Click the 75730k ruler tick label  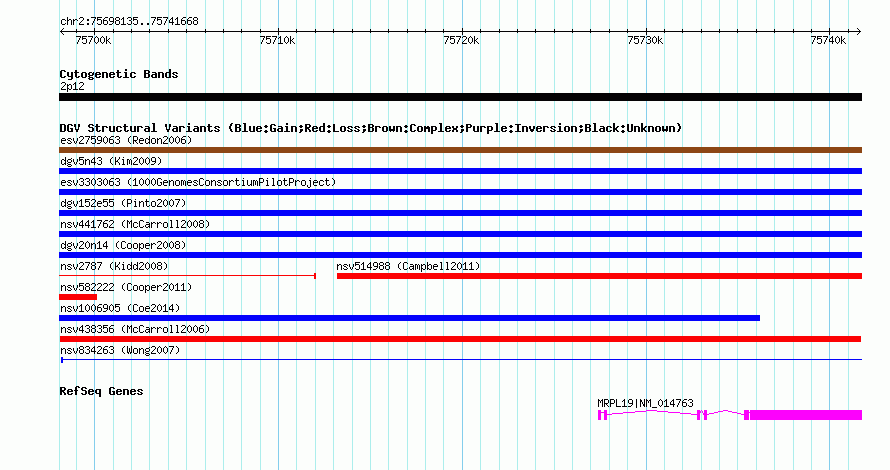click(645, 40)
